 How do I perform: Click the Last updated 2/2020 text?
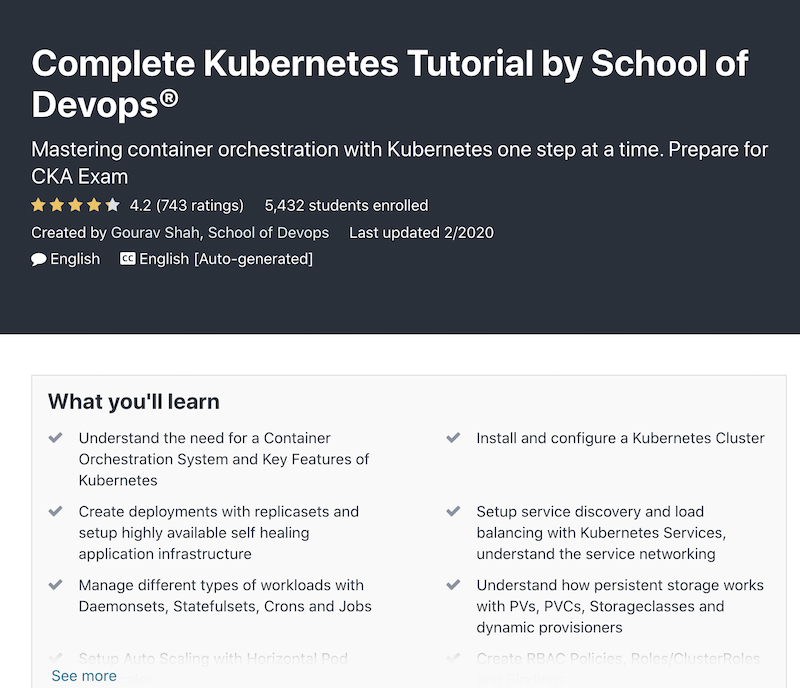(x=421, y=233)
